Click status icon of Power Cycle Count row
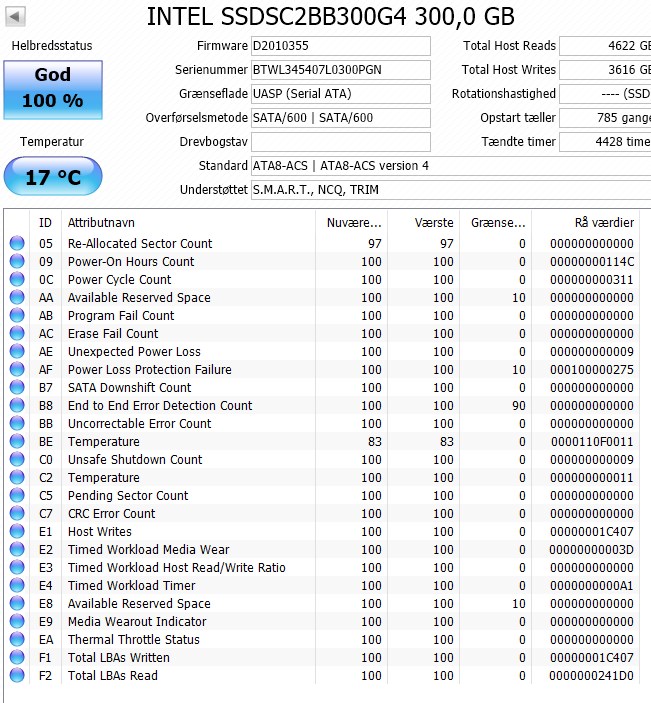Screen dimensions: 651x703 tap(17, 279)
